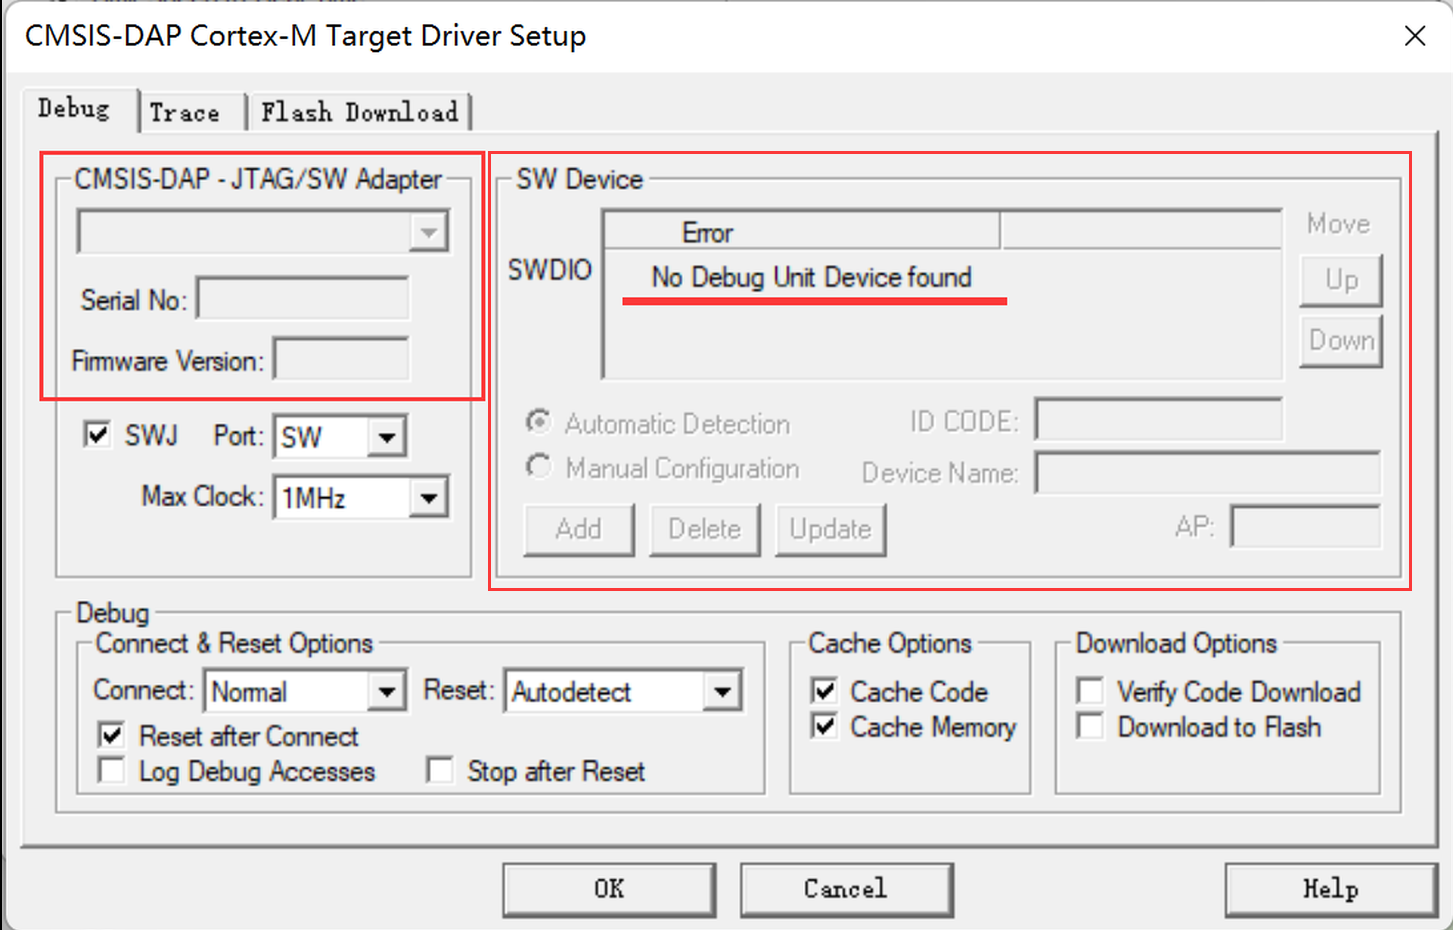Enable Verify Code Download checkbox
This screenshot has height=930, width=1453.
click(1091, 691)
